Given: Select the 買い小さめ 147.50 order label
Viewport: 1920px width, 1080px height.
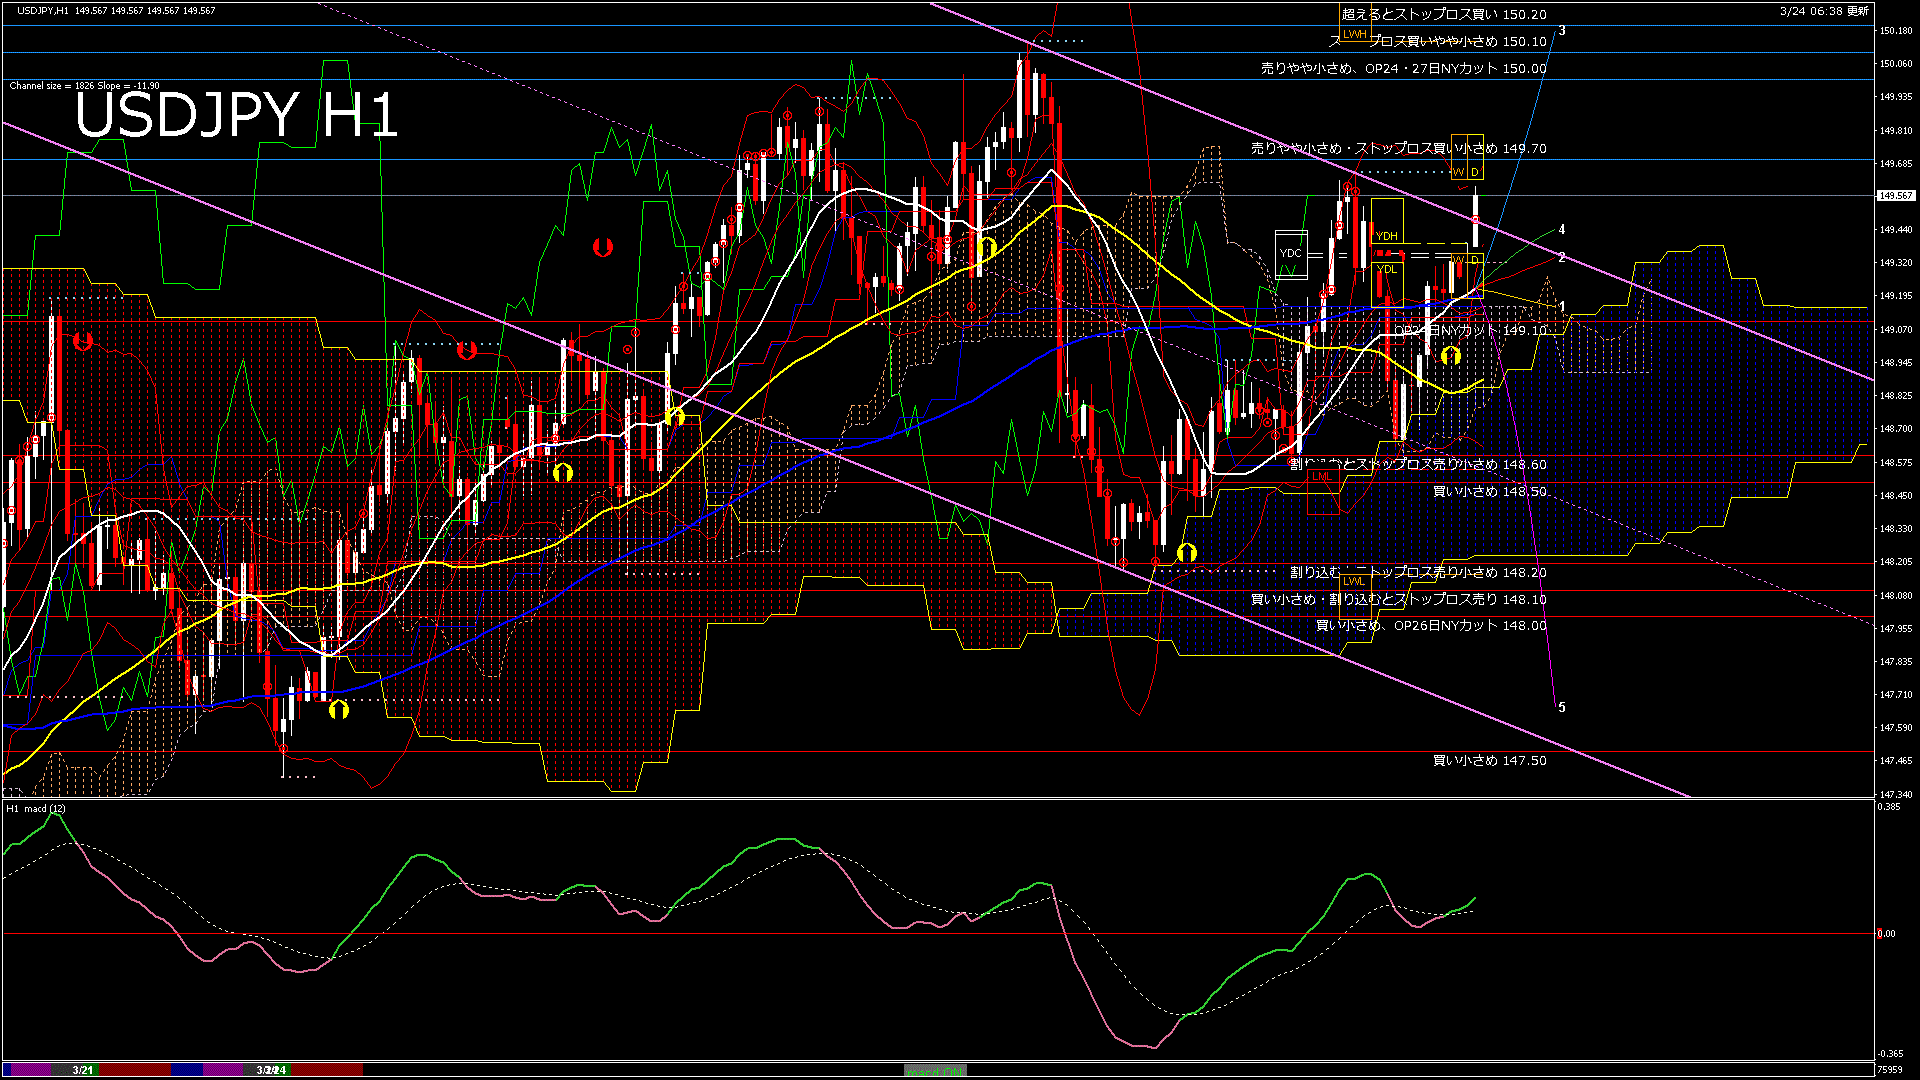Looking at the screenshot, I should coord(1489,761).
